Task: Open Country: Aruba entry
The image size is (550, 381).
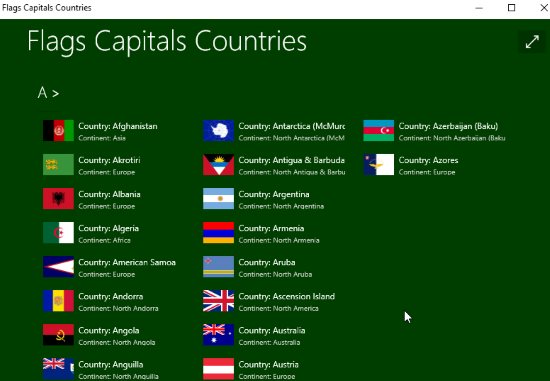Action: [x=274, y=267]
